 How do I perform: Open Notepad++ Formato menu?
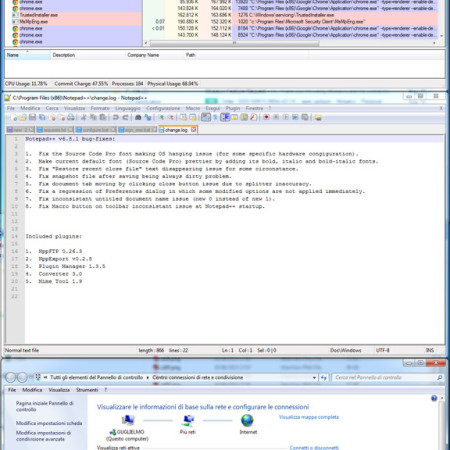(100, 108)
